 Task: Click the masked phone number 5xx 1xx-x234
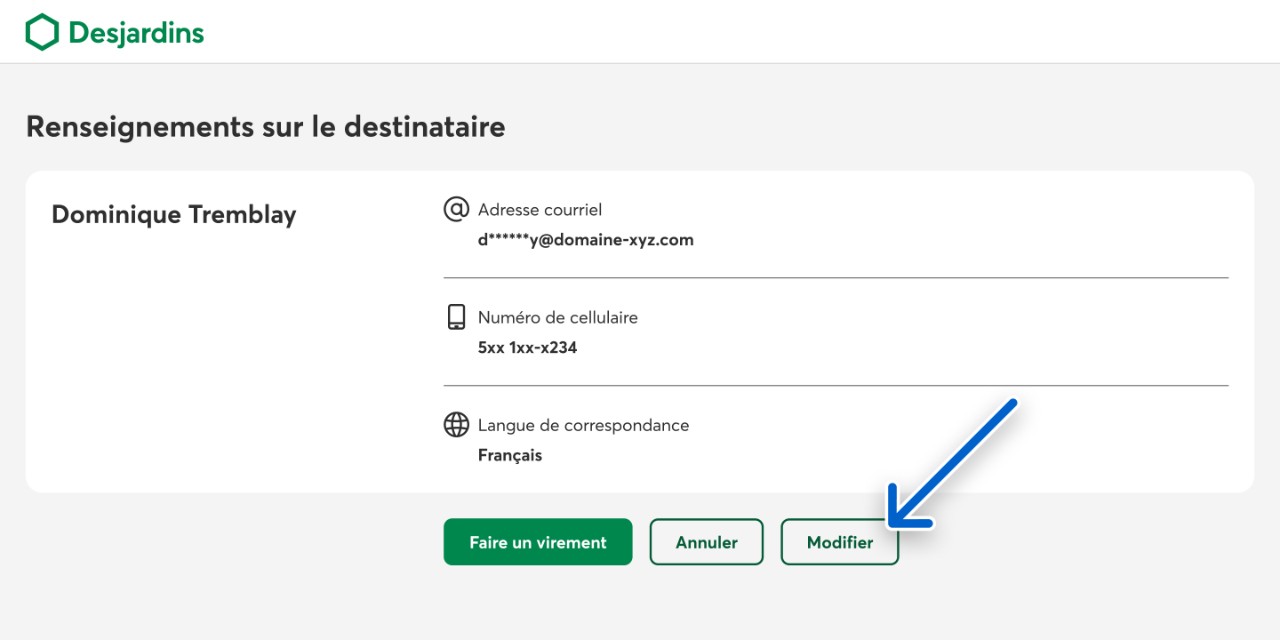[527, 348]
